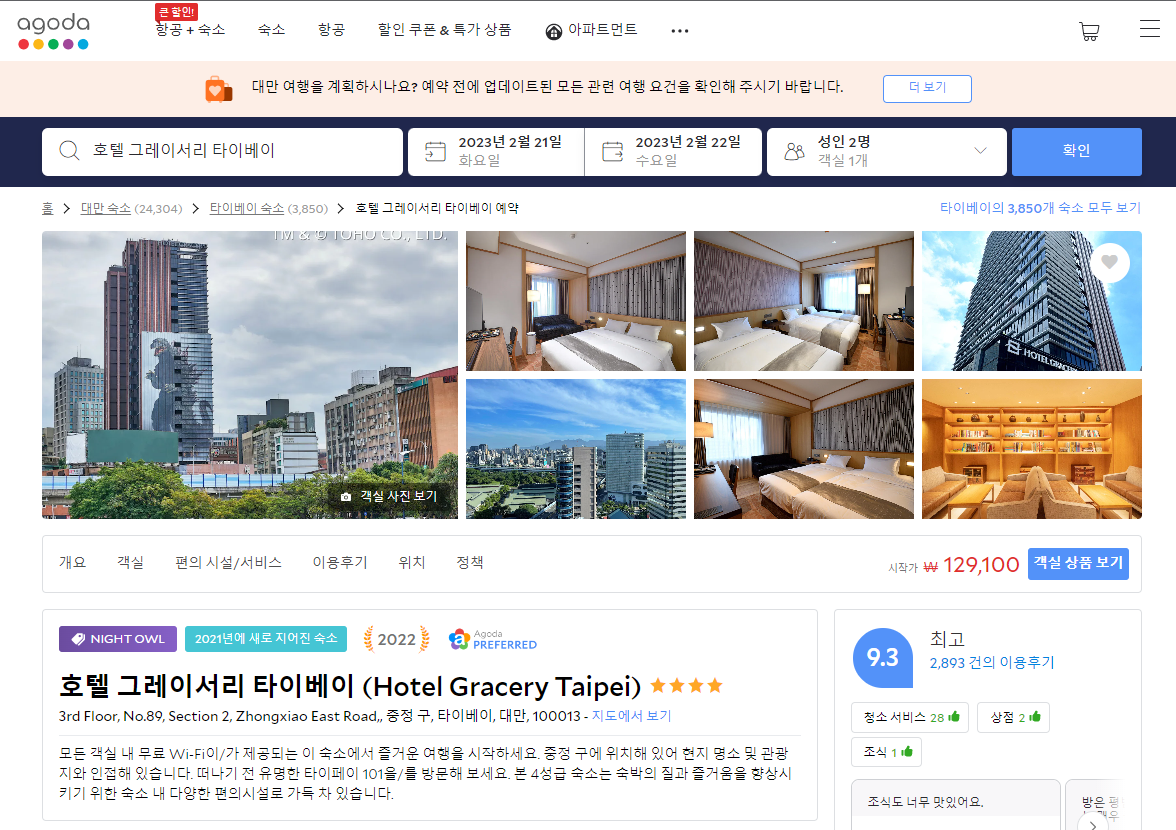Click the 2021년에 새로 지어진 숙소 badge

tap(266, 639)
